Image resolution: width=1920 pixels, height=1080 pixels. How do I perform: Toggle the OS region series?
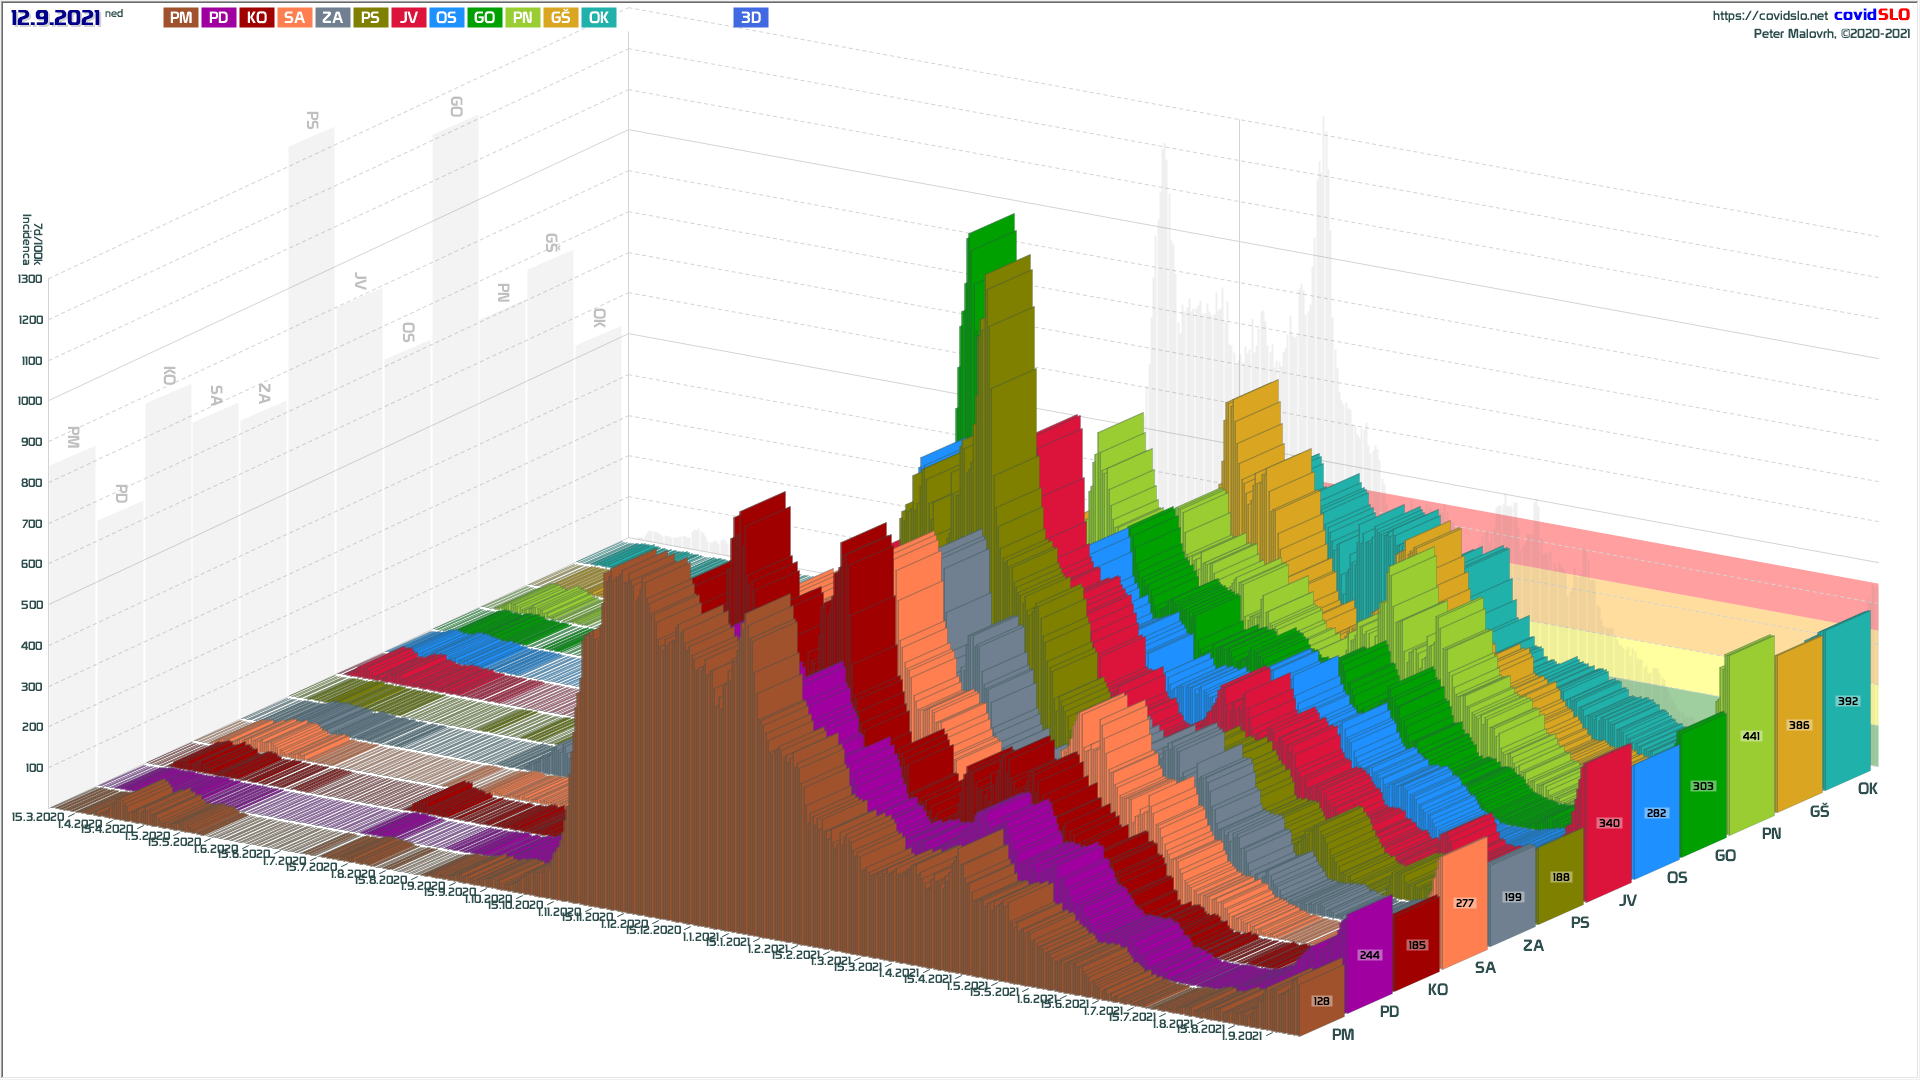tap(446, 17)
